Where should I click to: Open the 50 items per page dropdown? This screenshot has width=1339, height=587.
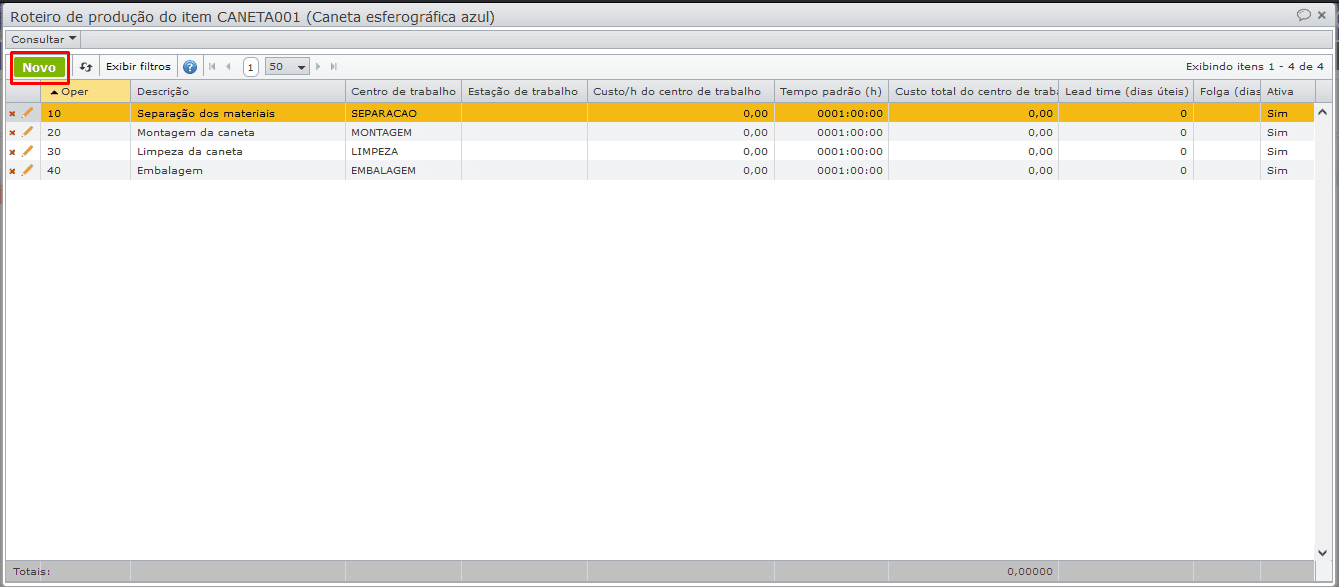(287, 67)
